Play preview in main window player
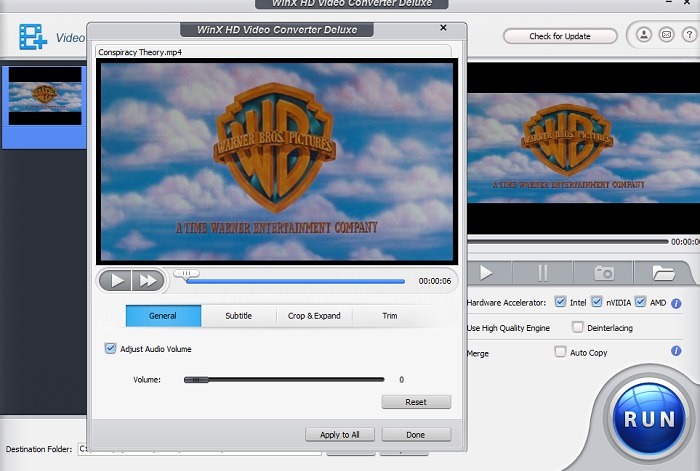Image resolution: width=700 pixels, height=471 pixels. click(x=486, y=272)
